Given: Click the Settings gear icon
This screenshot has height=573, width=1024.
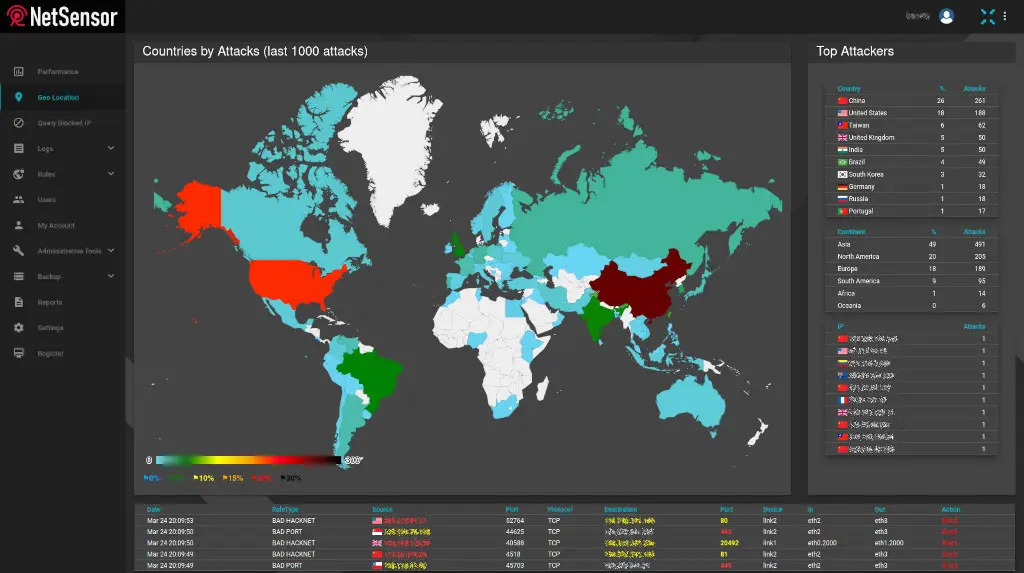Looking at the screenshot, I should pyautogui.click(x=18, y=327).
